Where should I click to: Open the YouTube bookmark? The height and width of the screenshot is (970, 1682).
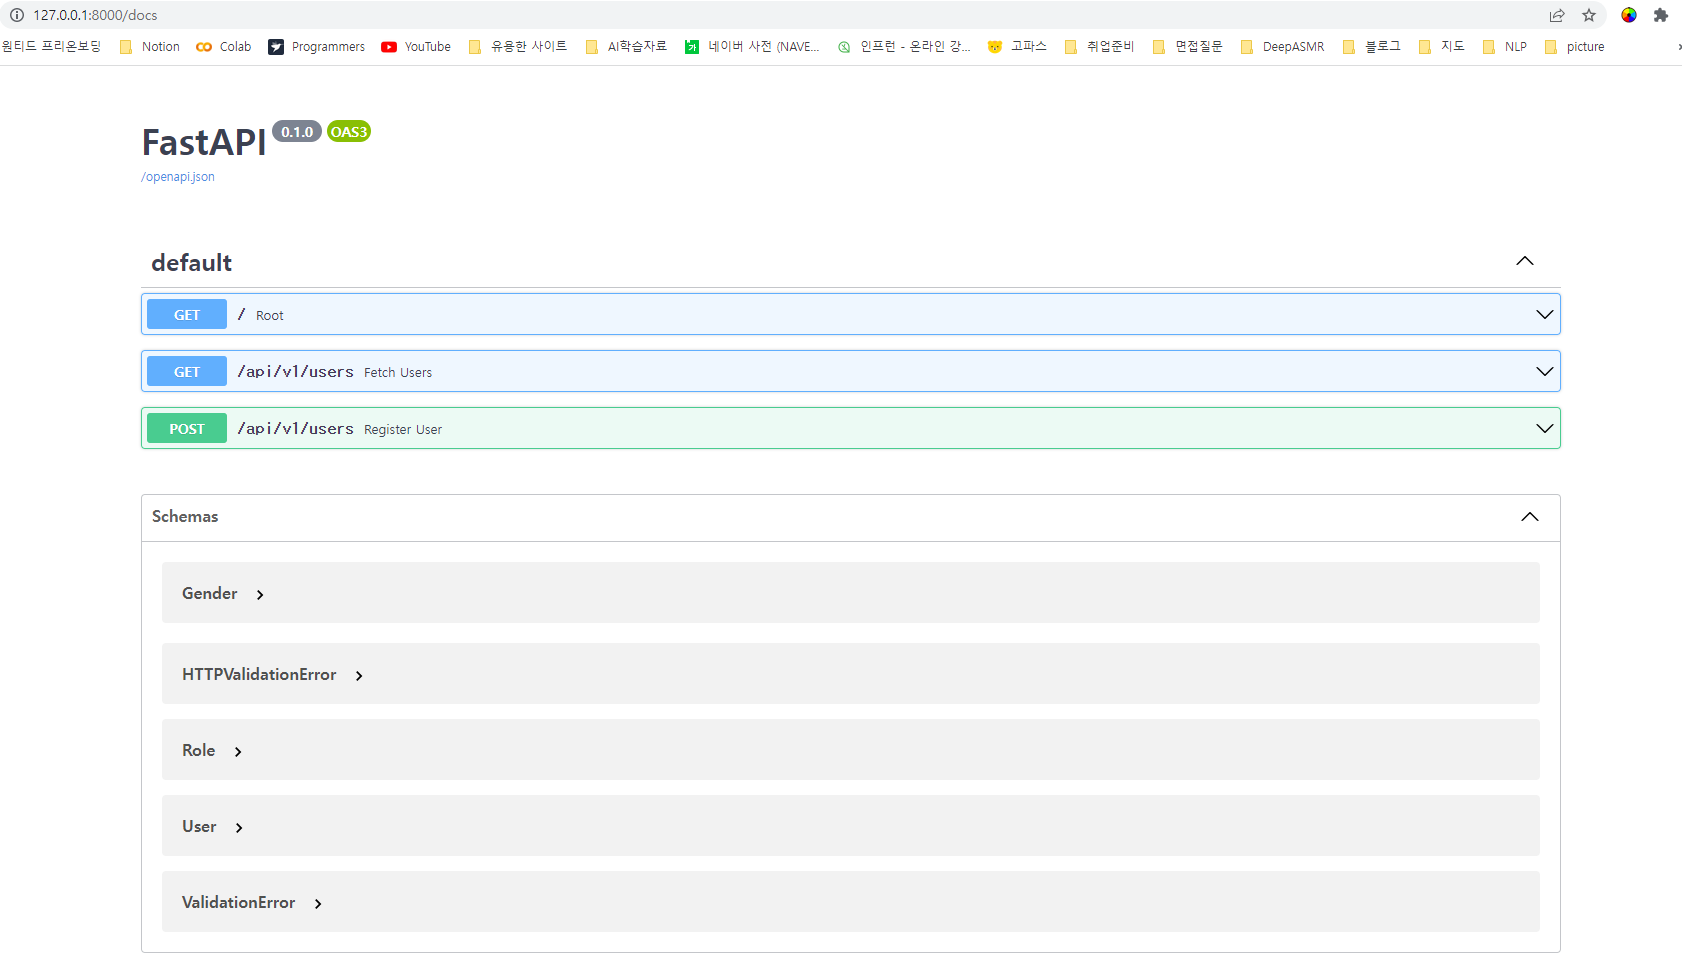click(416, 47)
